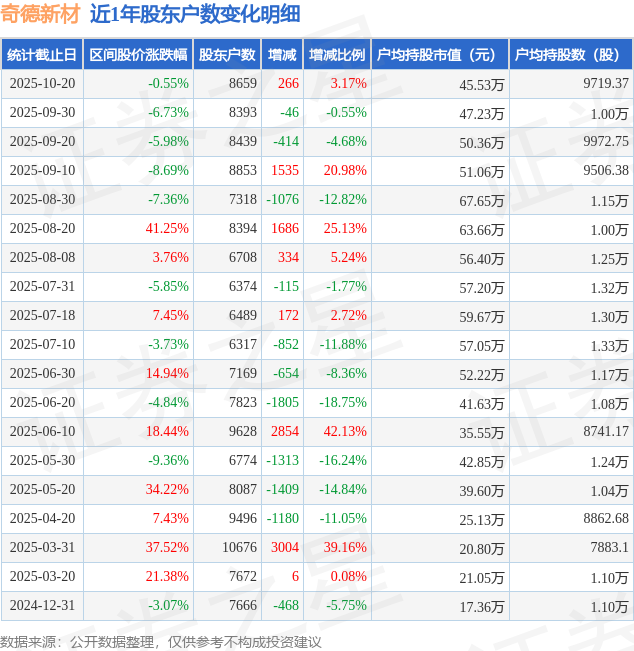
Task: Click the -1805 decrease value cell
Action: click(282, 403)
